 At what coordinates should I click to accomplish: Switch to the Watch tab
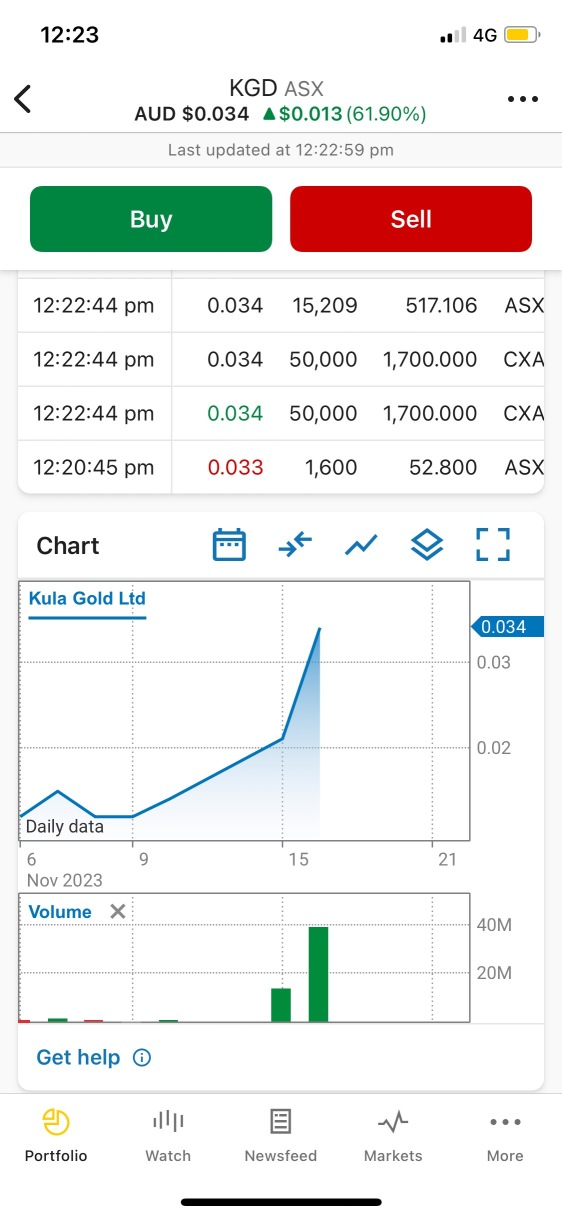click(x=168, y=1135)
